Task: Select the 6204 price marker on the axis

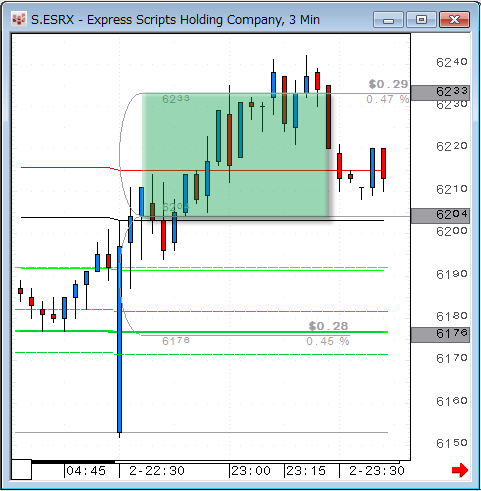Action: click(440, 215)
